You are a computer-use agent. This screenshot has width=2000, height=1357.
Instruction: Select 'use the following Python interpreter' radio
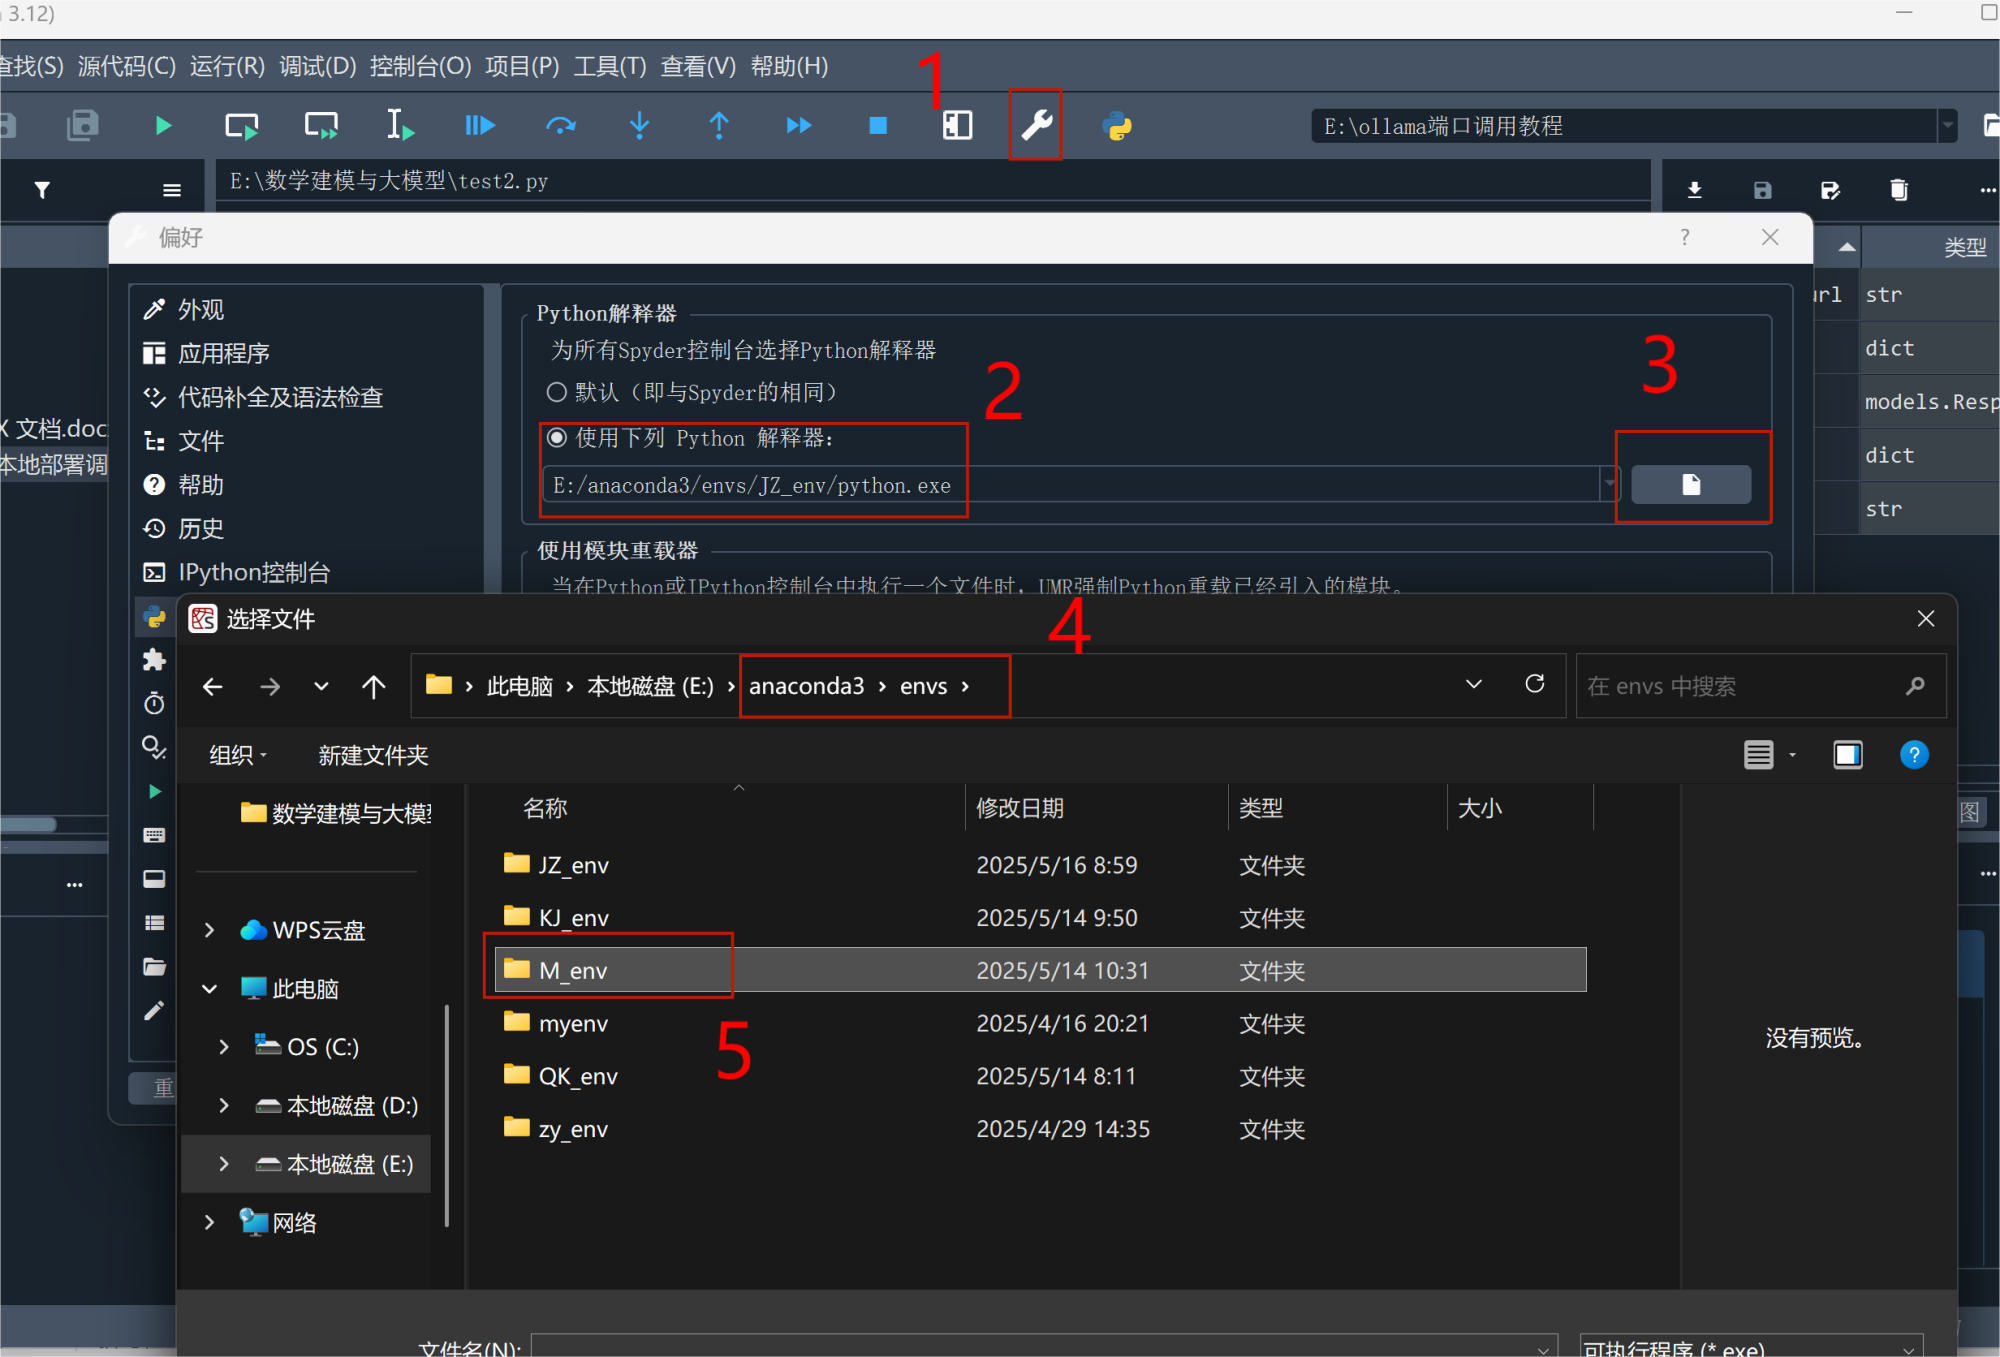[x=557, y=438]
